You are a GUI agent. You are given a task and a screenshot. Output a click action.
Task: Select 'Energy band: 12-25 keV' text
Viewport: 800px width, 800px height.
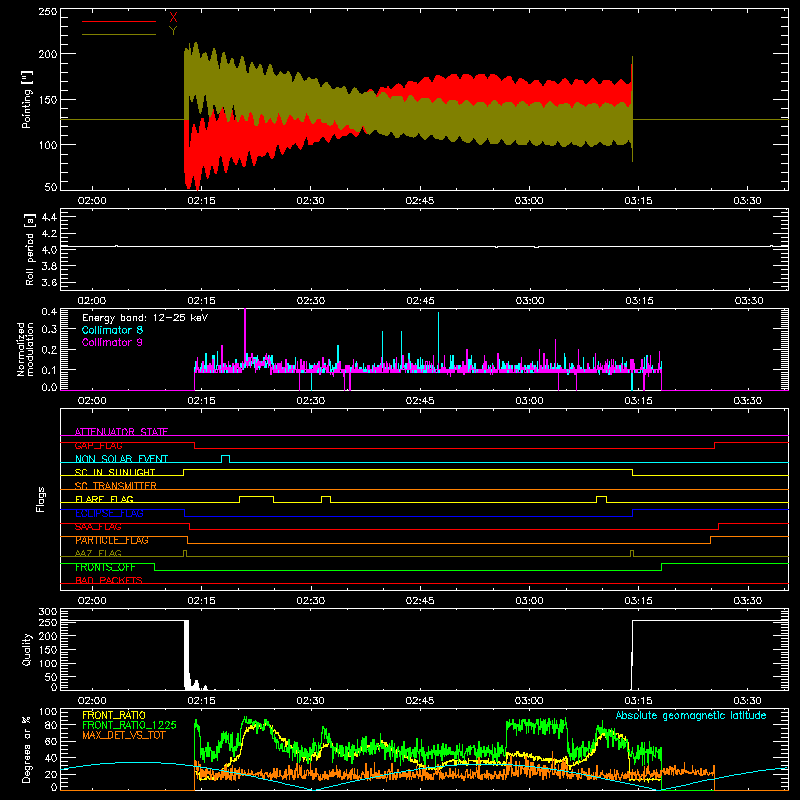point(145,318)
